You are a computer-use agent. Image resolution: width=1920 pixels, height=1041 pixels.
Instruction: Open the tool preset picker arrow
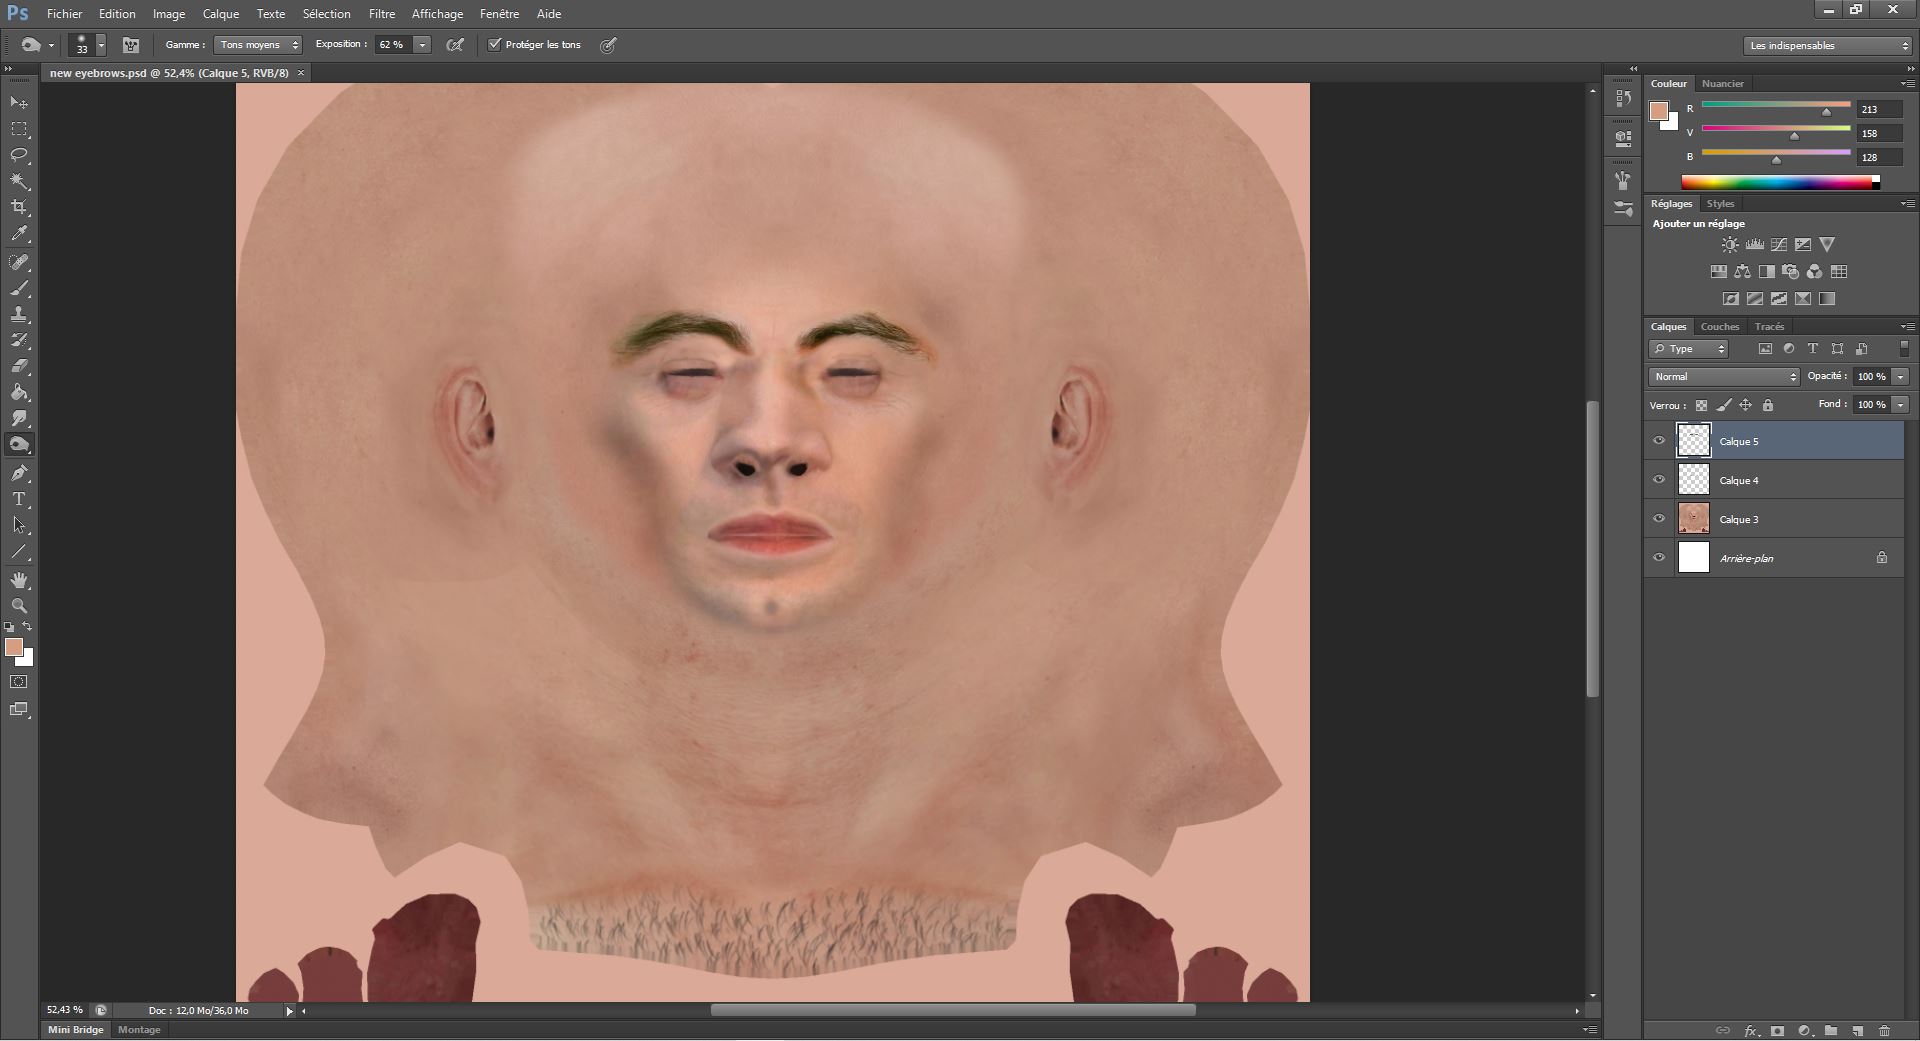[x=51, y=45]
